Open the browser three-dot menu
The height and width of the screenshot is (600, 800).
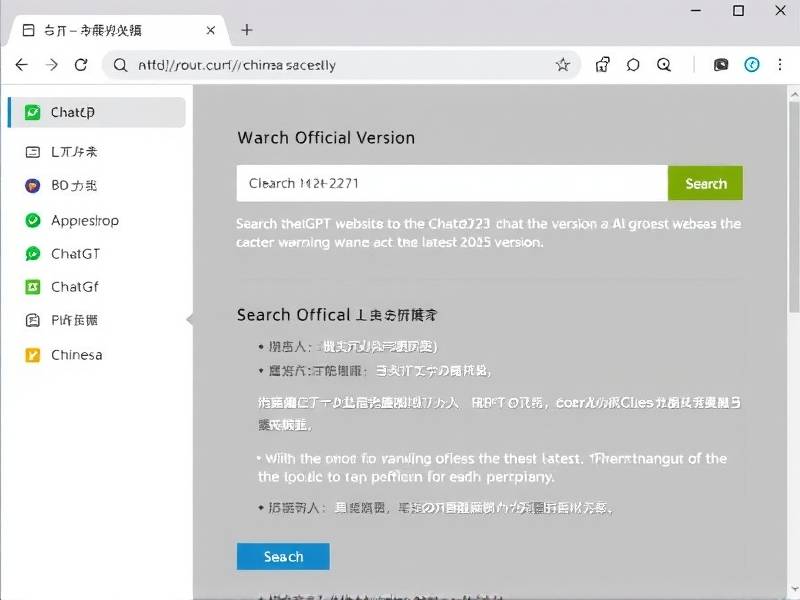pos(782,65)
